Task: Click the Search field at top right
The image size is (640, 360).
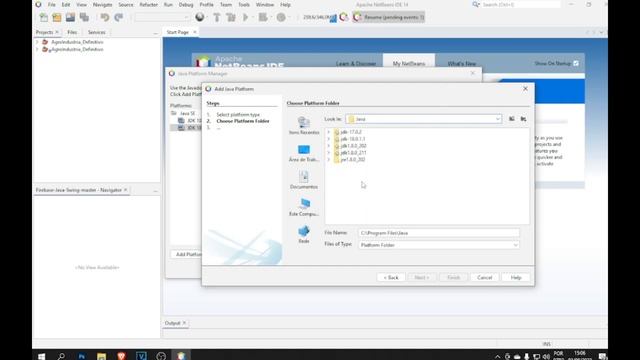Action: click(x=520, y=4)
